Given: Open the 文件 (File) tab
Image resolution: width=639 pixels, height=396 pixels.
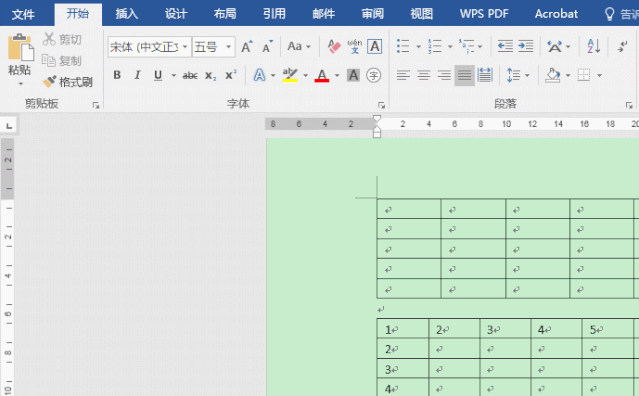Looking at the screenshot, I should click(23, 14).
